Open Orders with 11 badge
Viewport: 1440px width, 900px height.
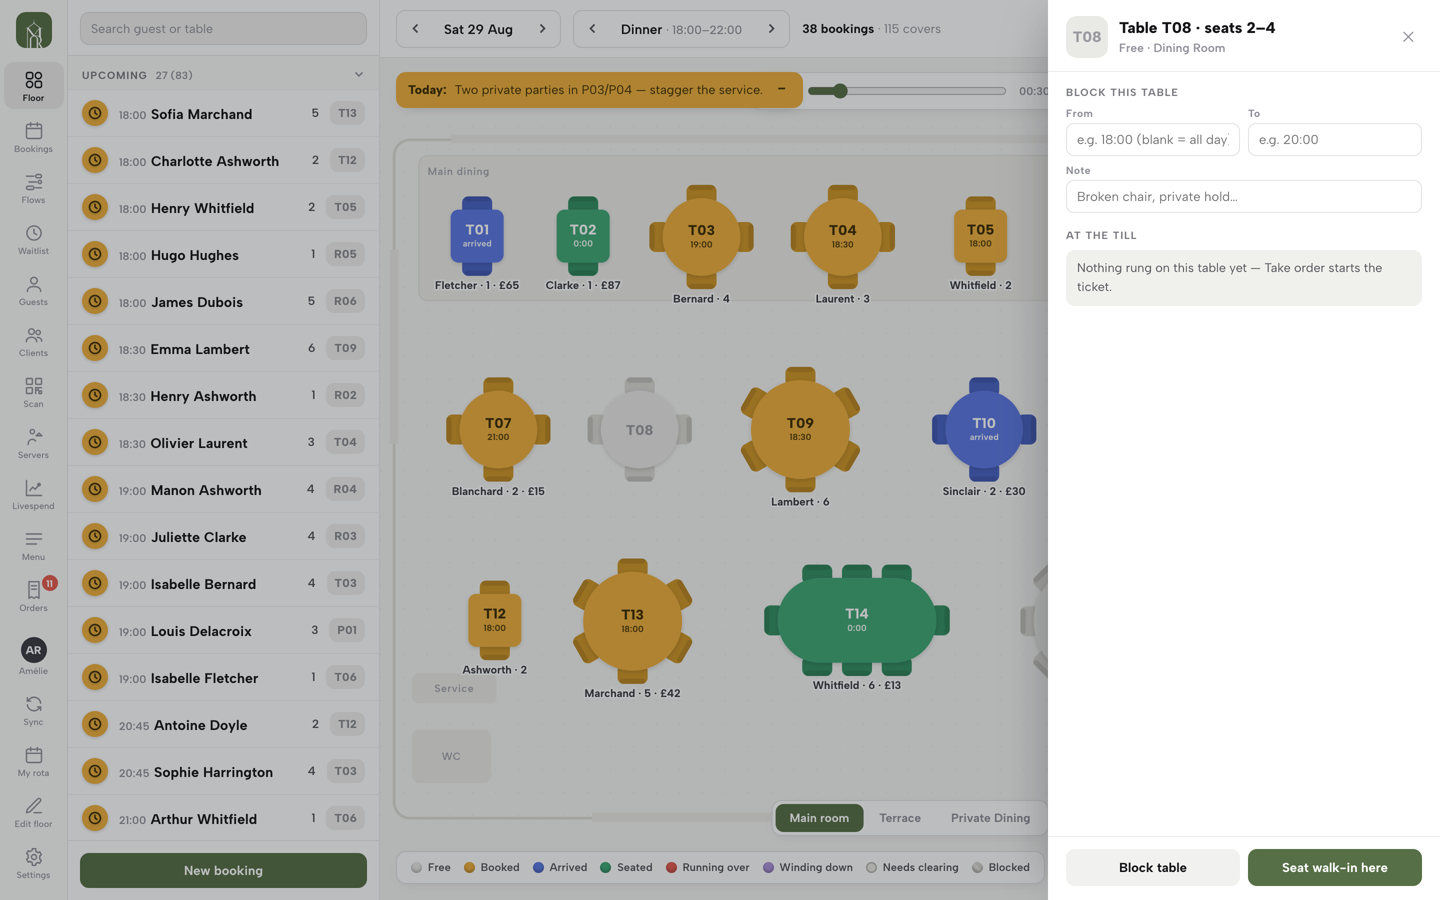tap(33, 596)
